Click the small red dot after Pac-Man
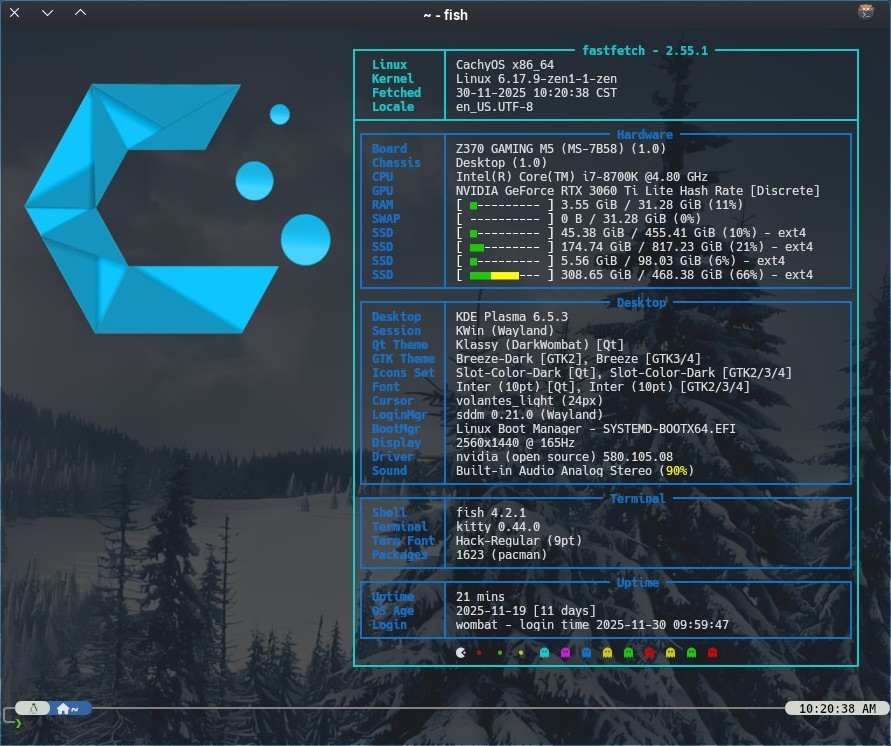The width and height of the screenshot is (891, 746). point(479,653)
